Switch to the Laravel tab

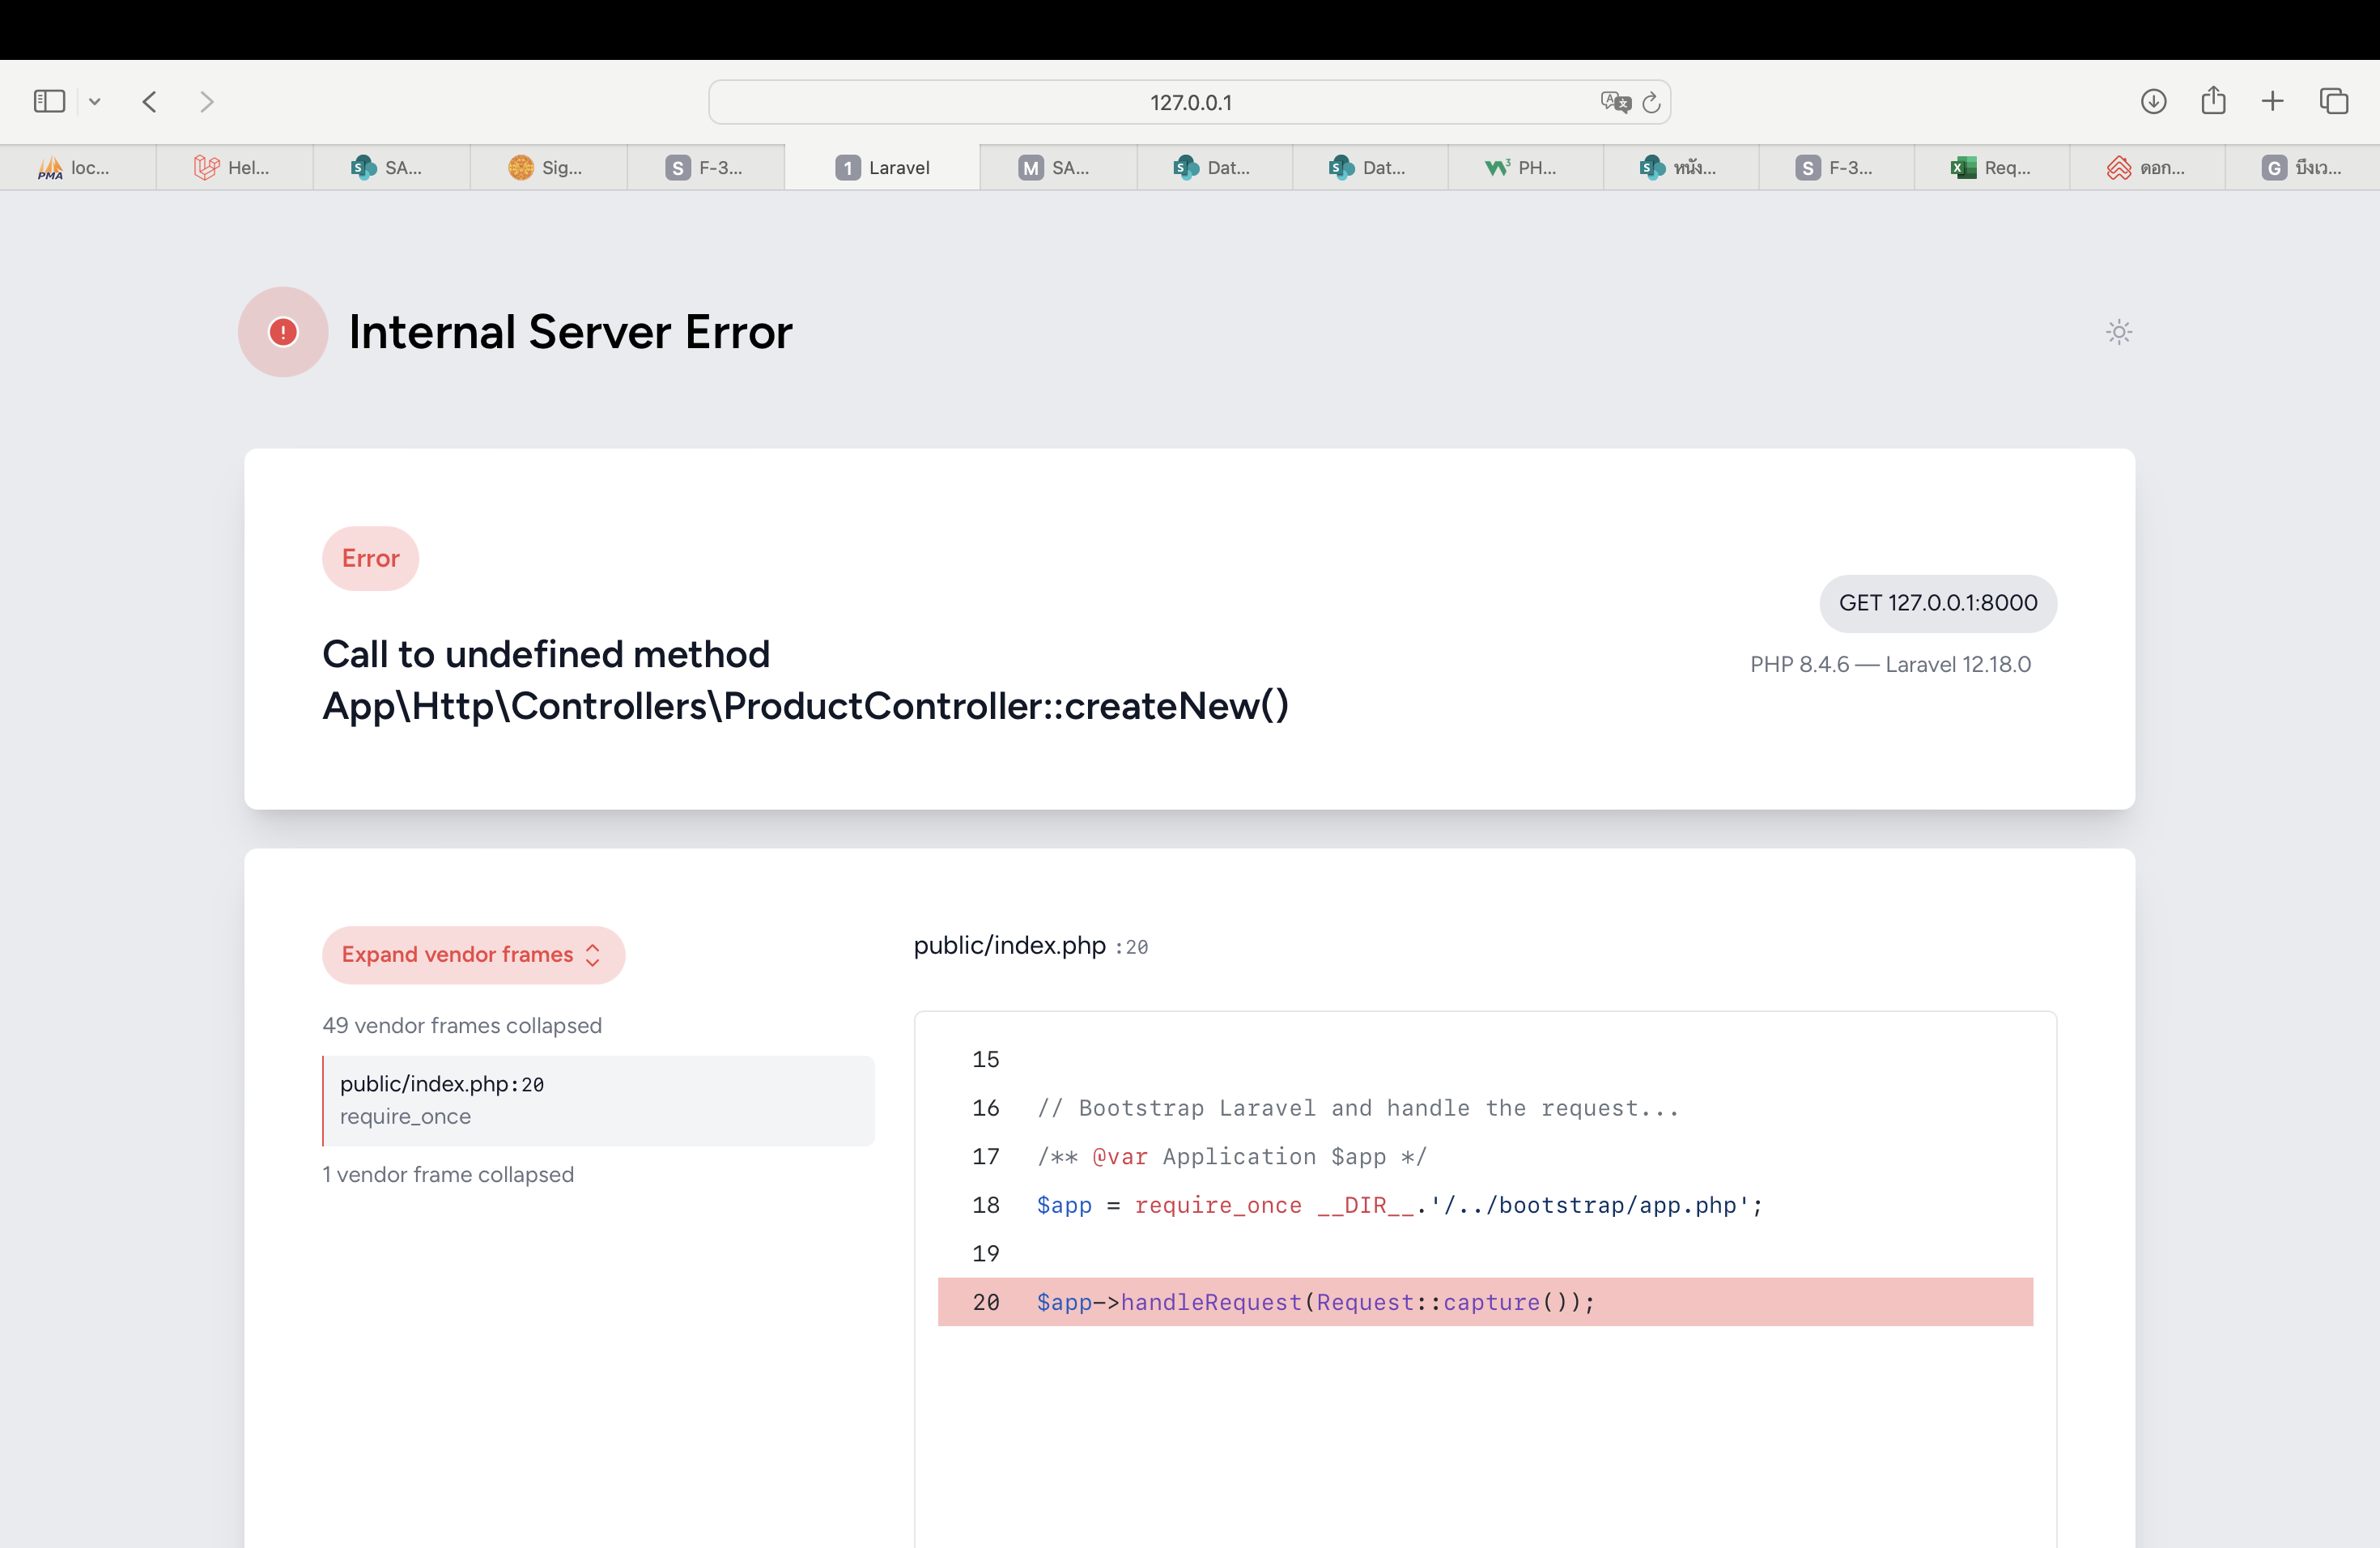882,168
